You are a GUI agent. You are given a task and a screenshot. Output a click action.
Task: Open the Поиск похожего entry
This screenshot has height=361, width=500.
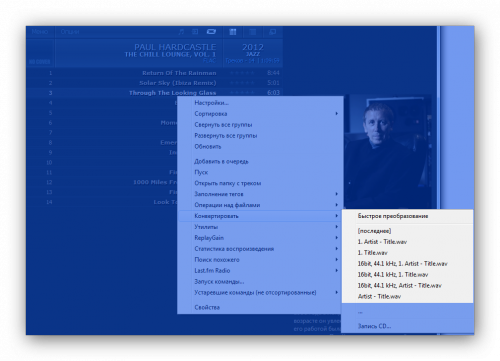point(260,260)
